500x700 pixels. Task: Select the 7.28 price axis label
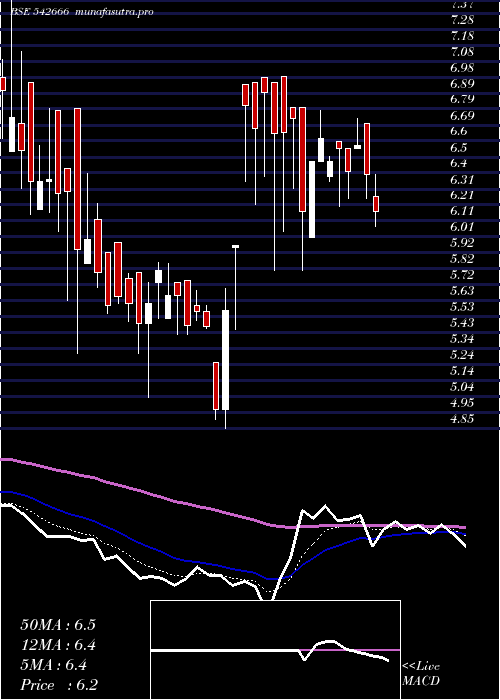[462, 20]
